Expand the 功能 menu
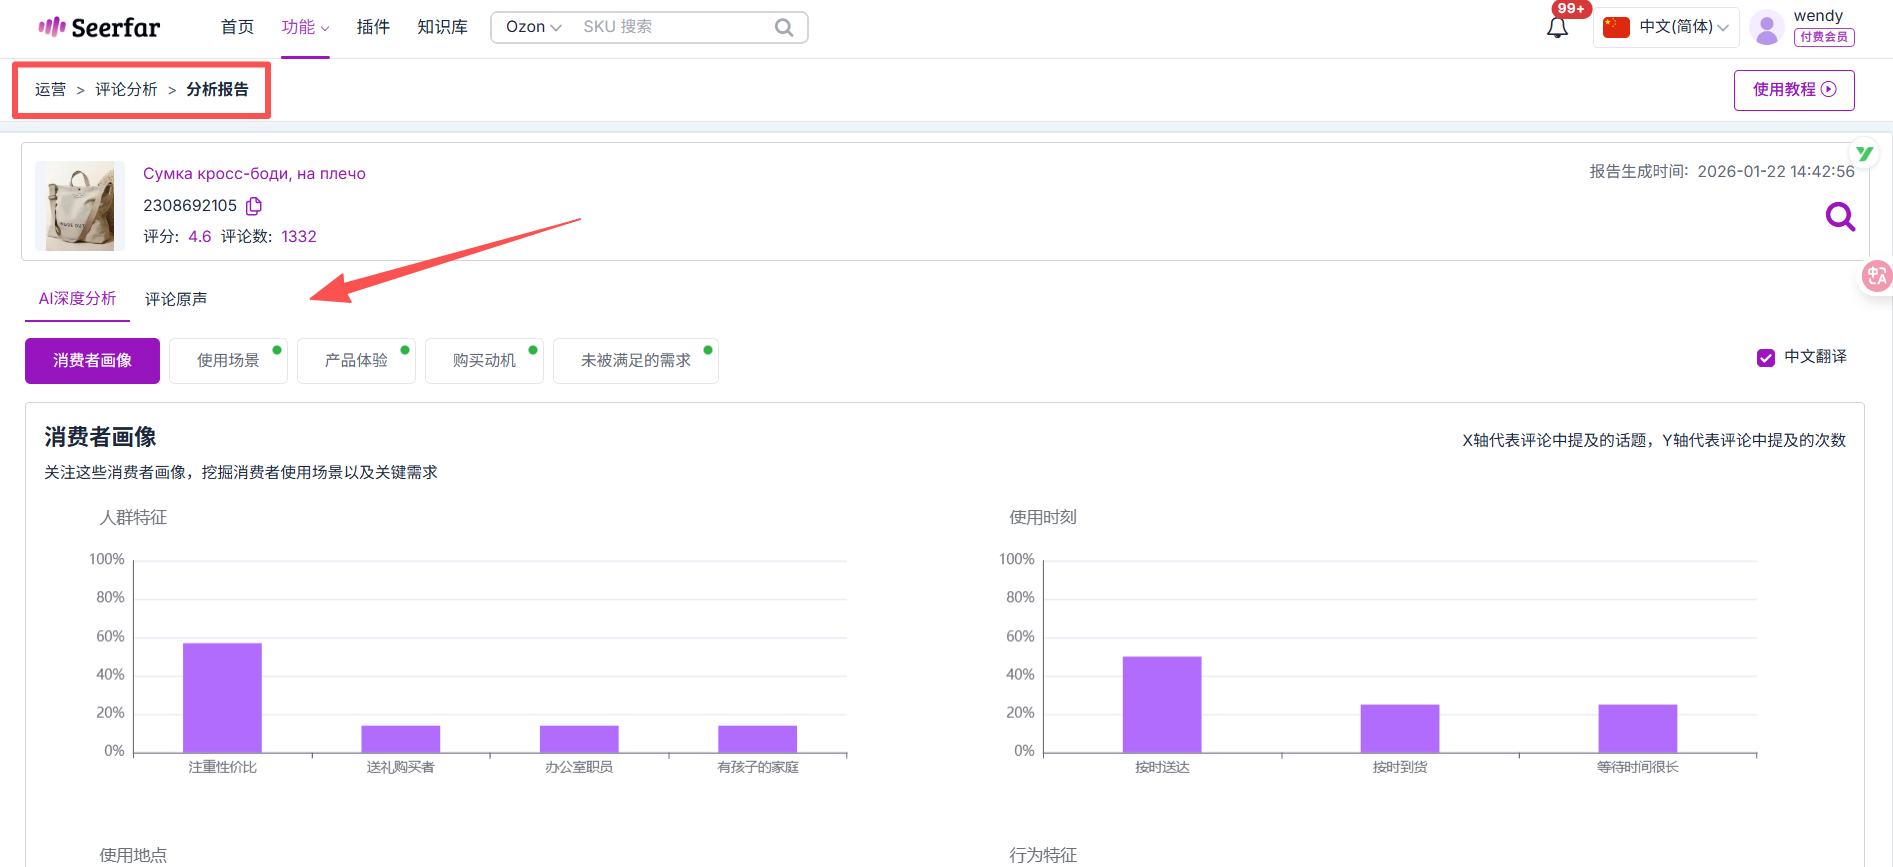1893x867 pixels. pyautogui.click(x=305, y=27)
